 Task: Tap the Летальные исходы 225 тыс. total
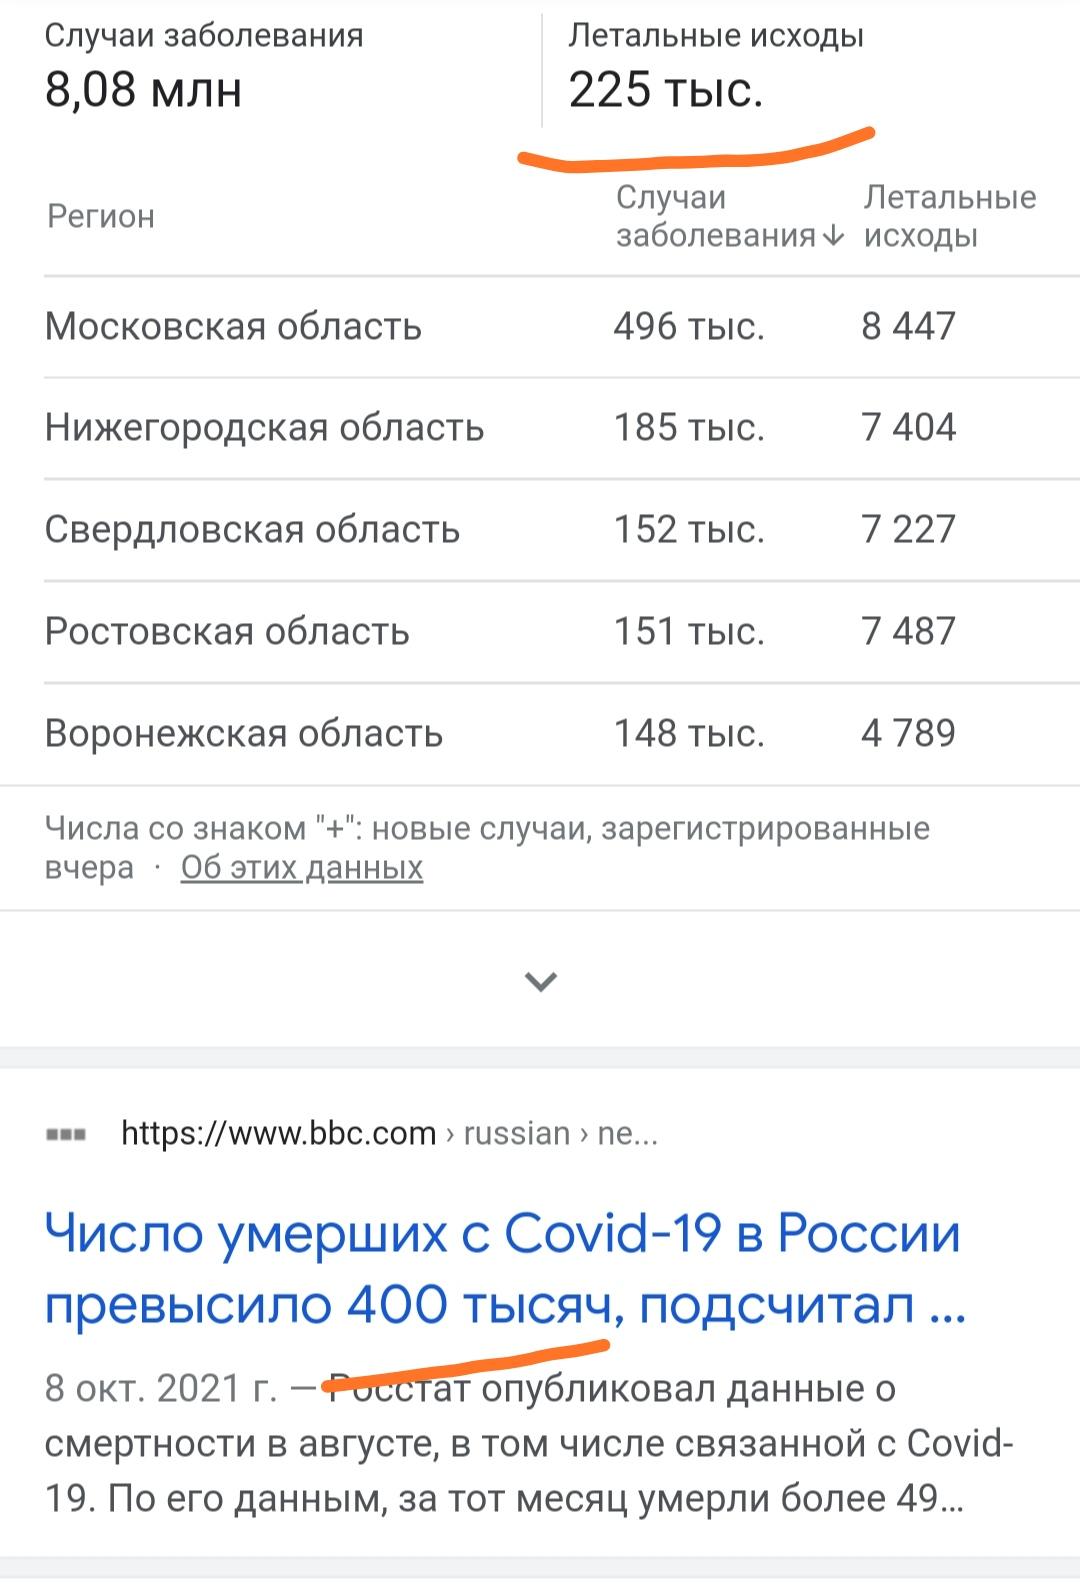tap(666, 90)
